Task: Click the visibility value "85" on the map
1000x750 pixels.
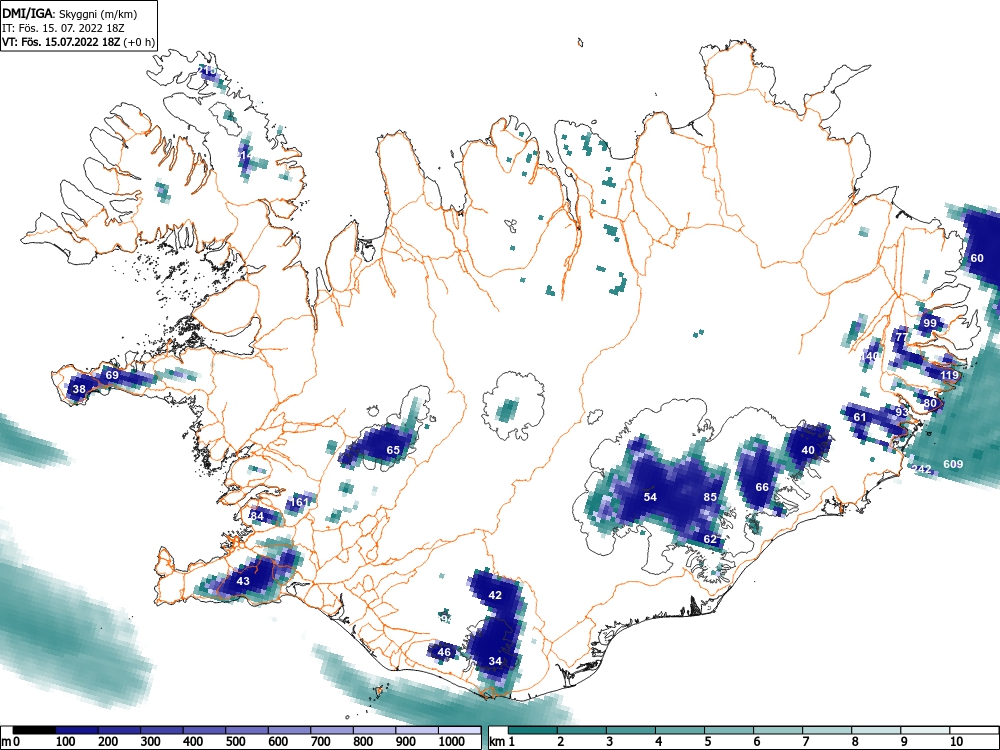Action: click(x=710, y=497)
